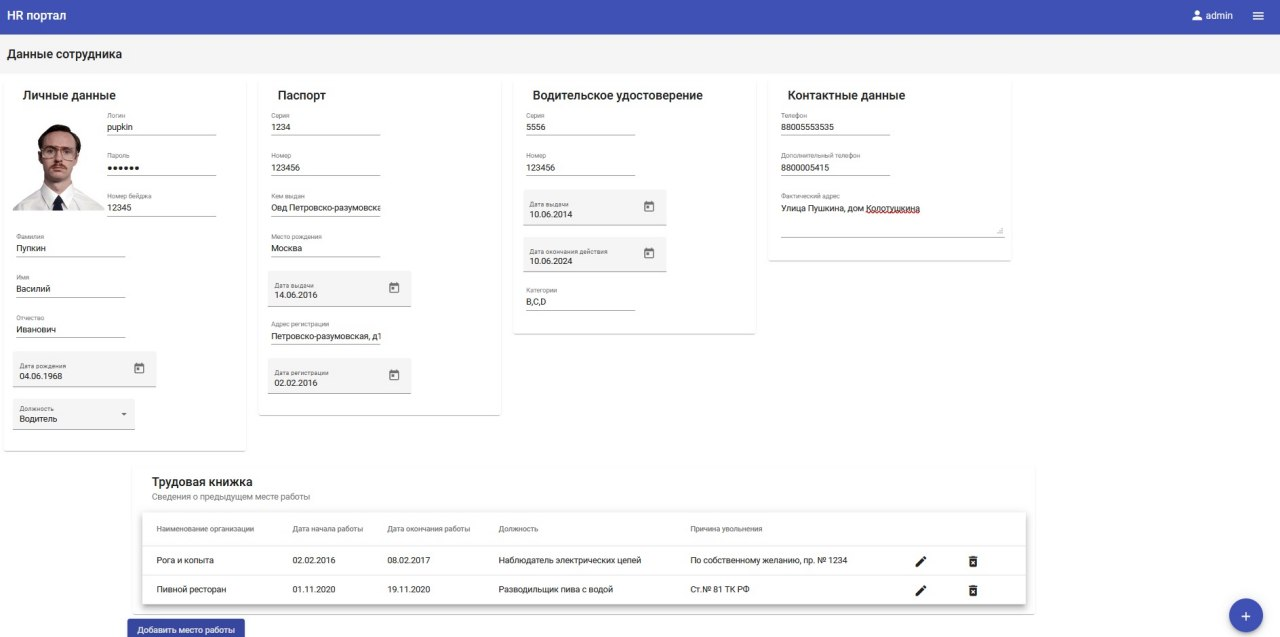Edit the Рога и копыта work record

pyautogui.click(x=921, y=561)
